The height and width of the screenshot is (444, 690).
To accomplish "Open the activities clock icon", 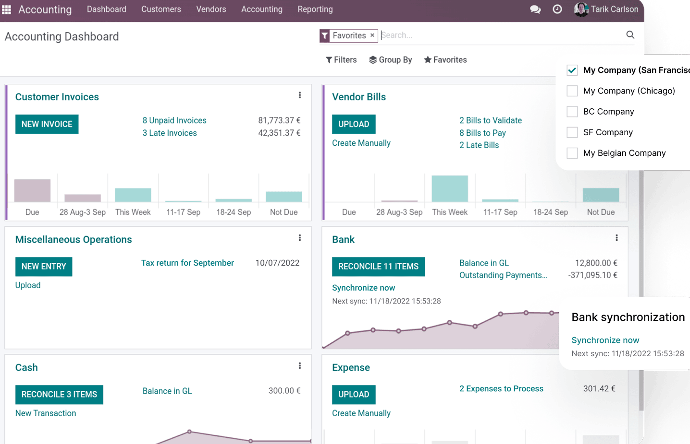I will coord(557,9).
